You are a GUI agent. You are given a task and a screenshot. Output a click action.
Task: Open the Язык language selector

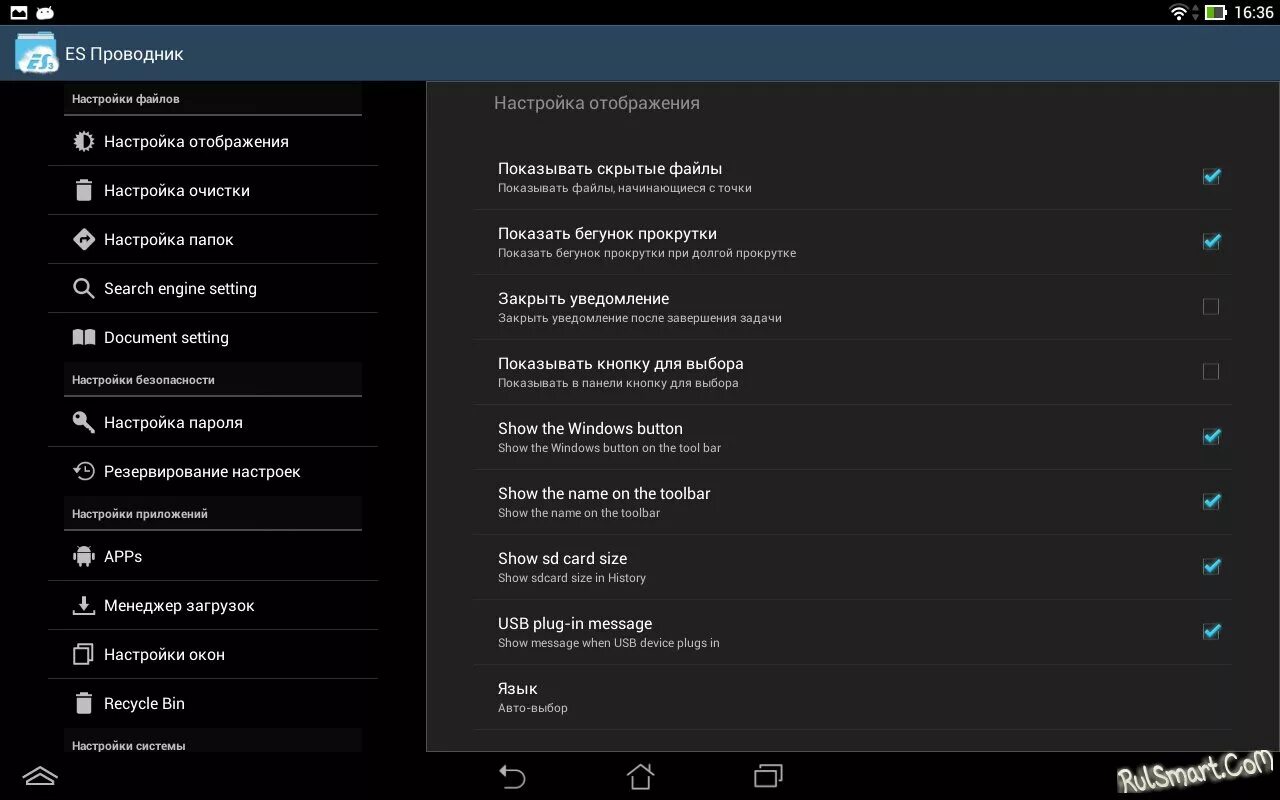coord(853,697)
